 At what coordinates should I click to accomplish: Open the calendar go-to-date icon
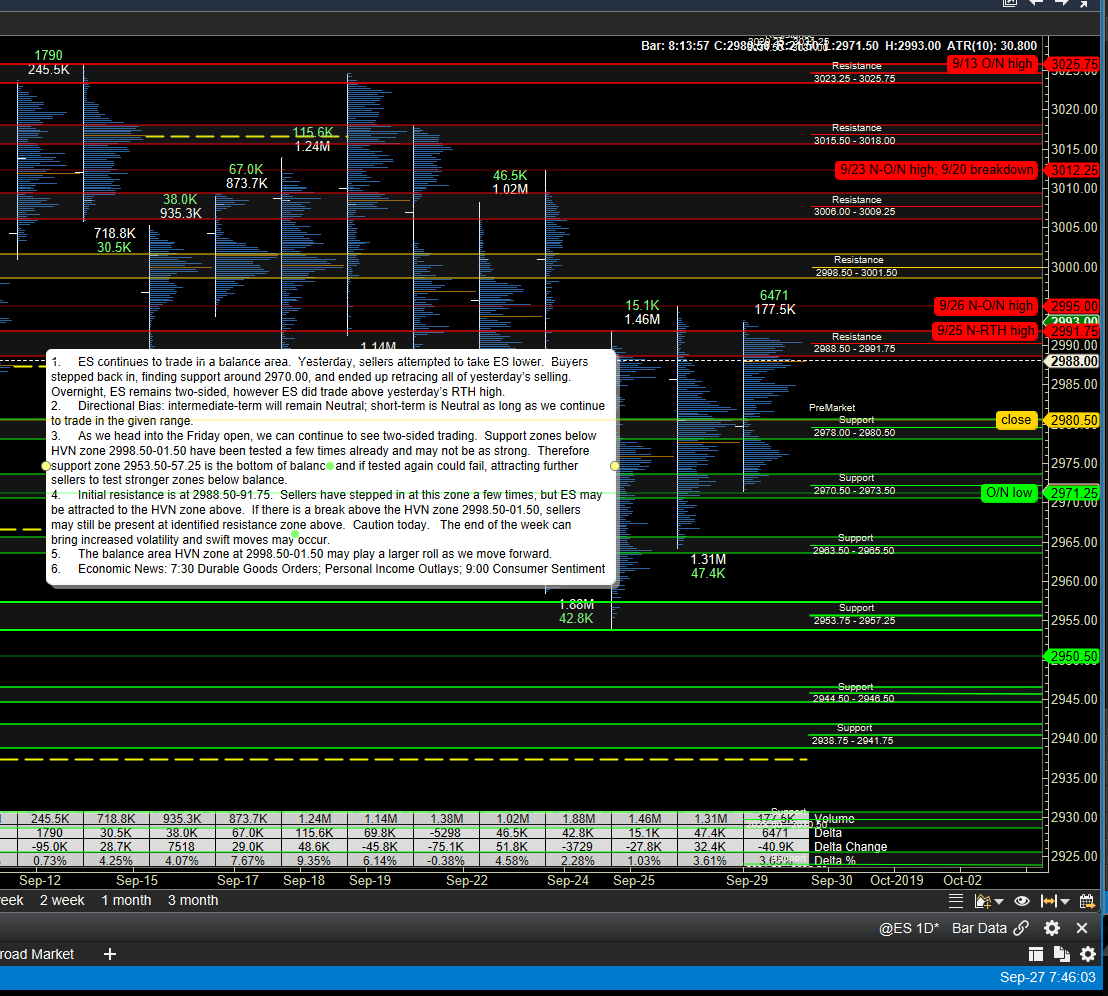point(1088,901)
